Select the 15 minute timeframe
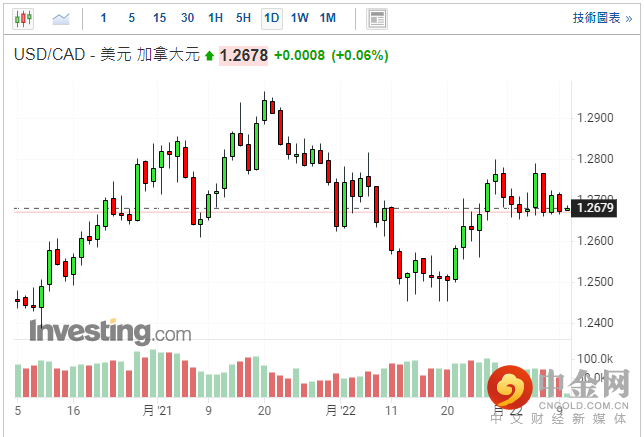Viewport: 644px width, 437px height. click(x=160, y=18)
